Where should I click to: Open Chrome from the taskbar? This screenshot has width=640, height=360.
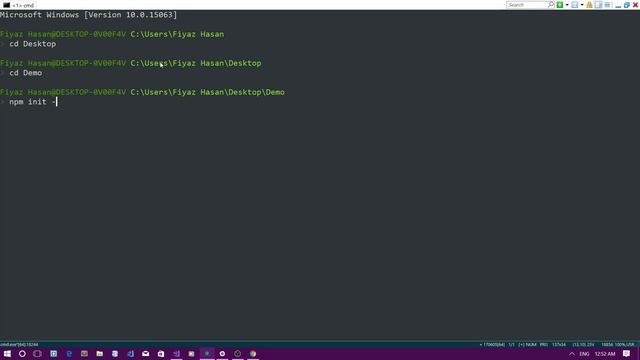(x=253, y=354)
